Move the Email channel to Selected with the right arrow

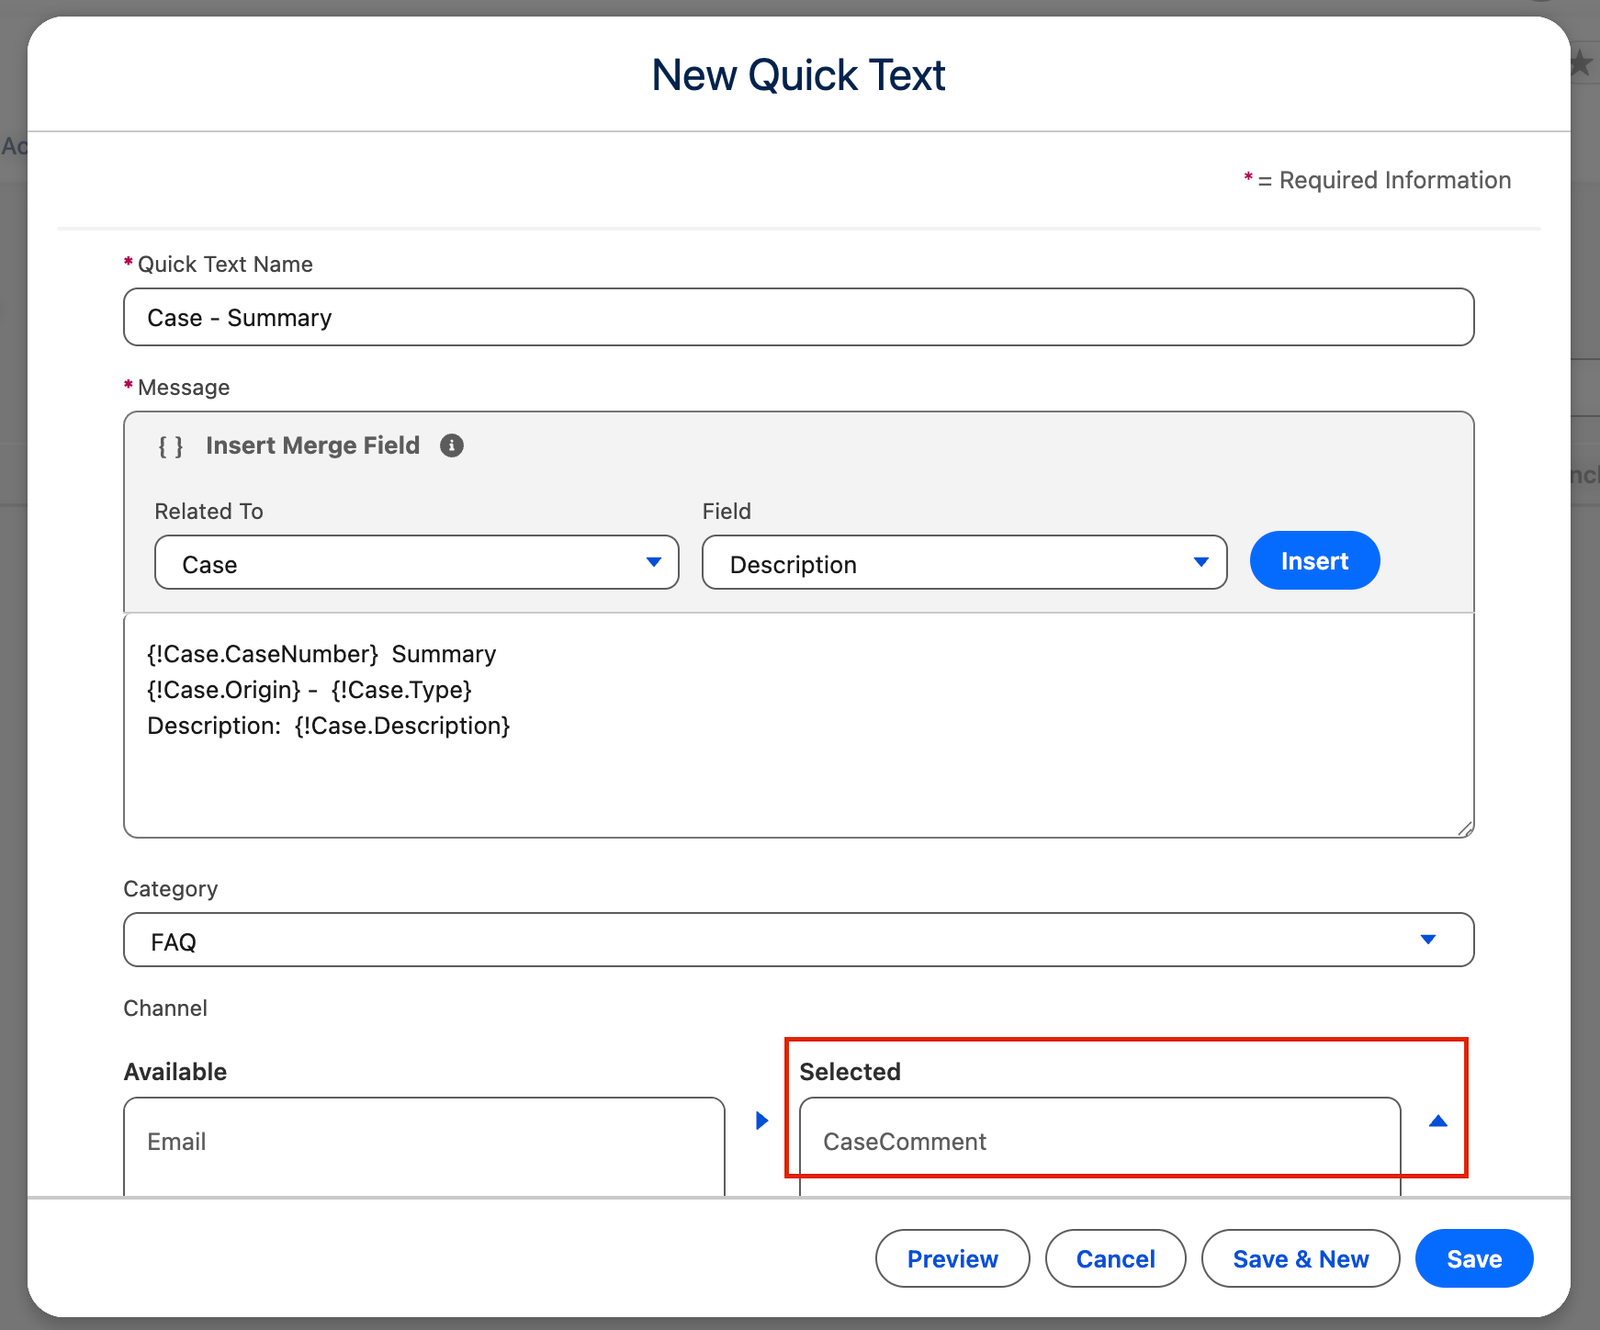coord(762,1120)
